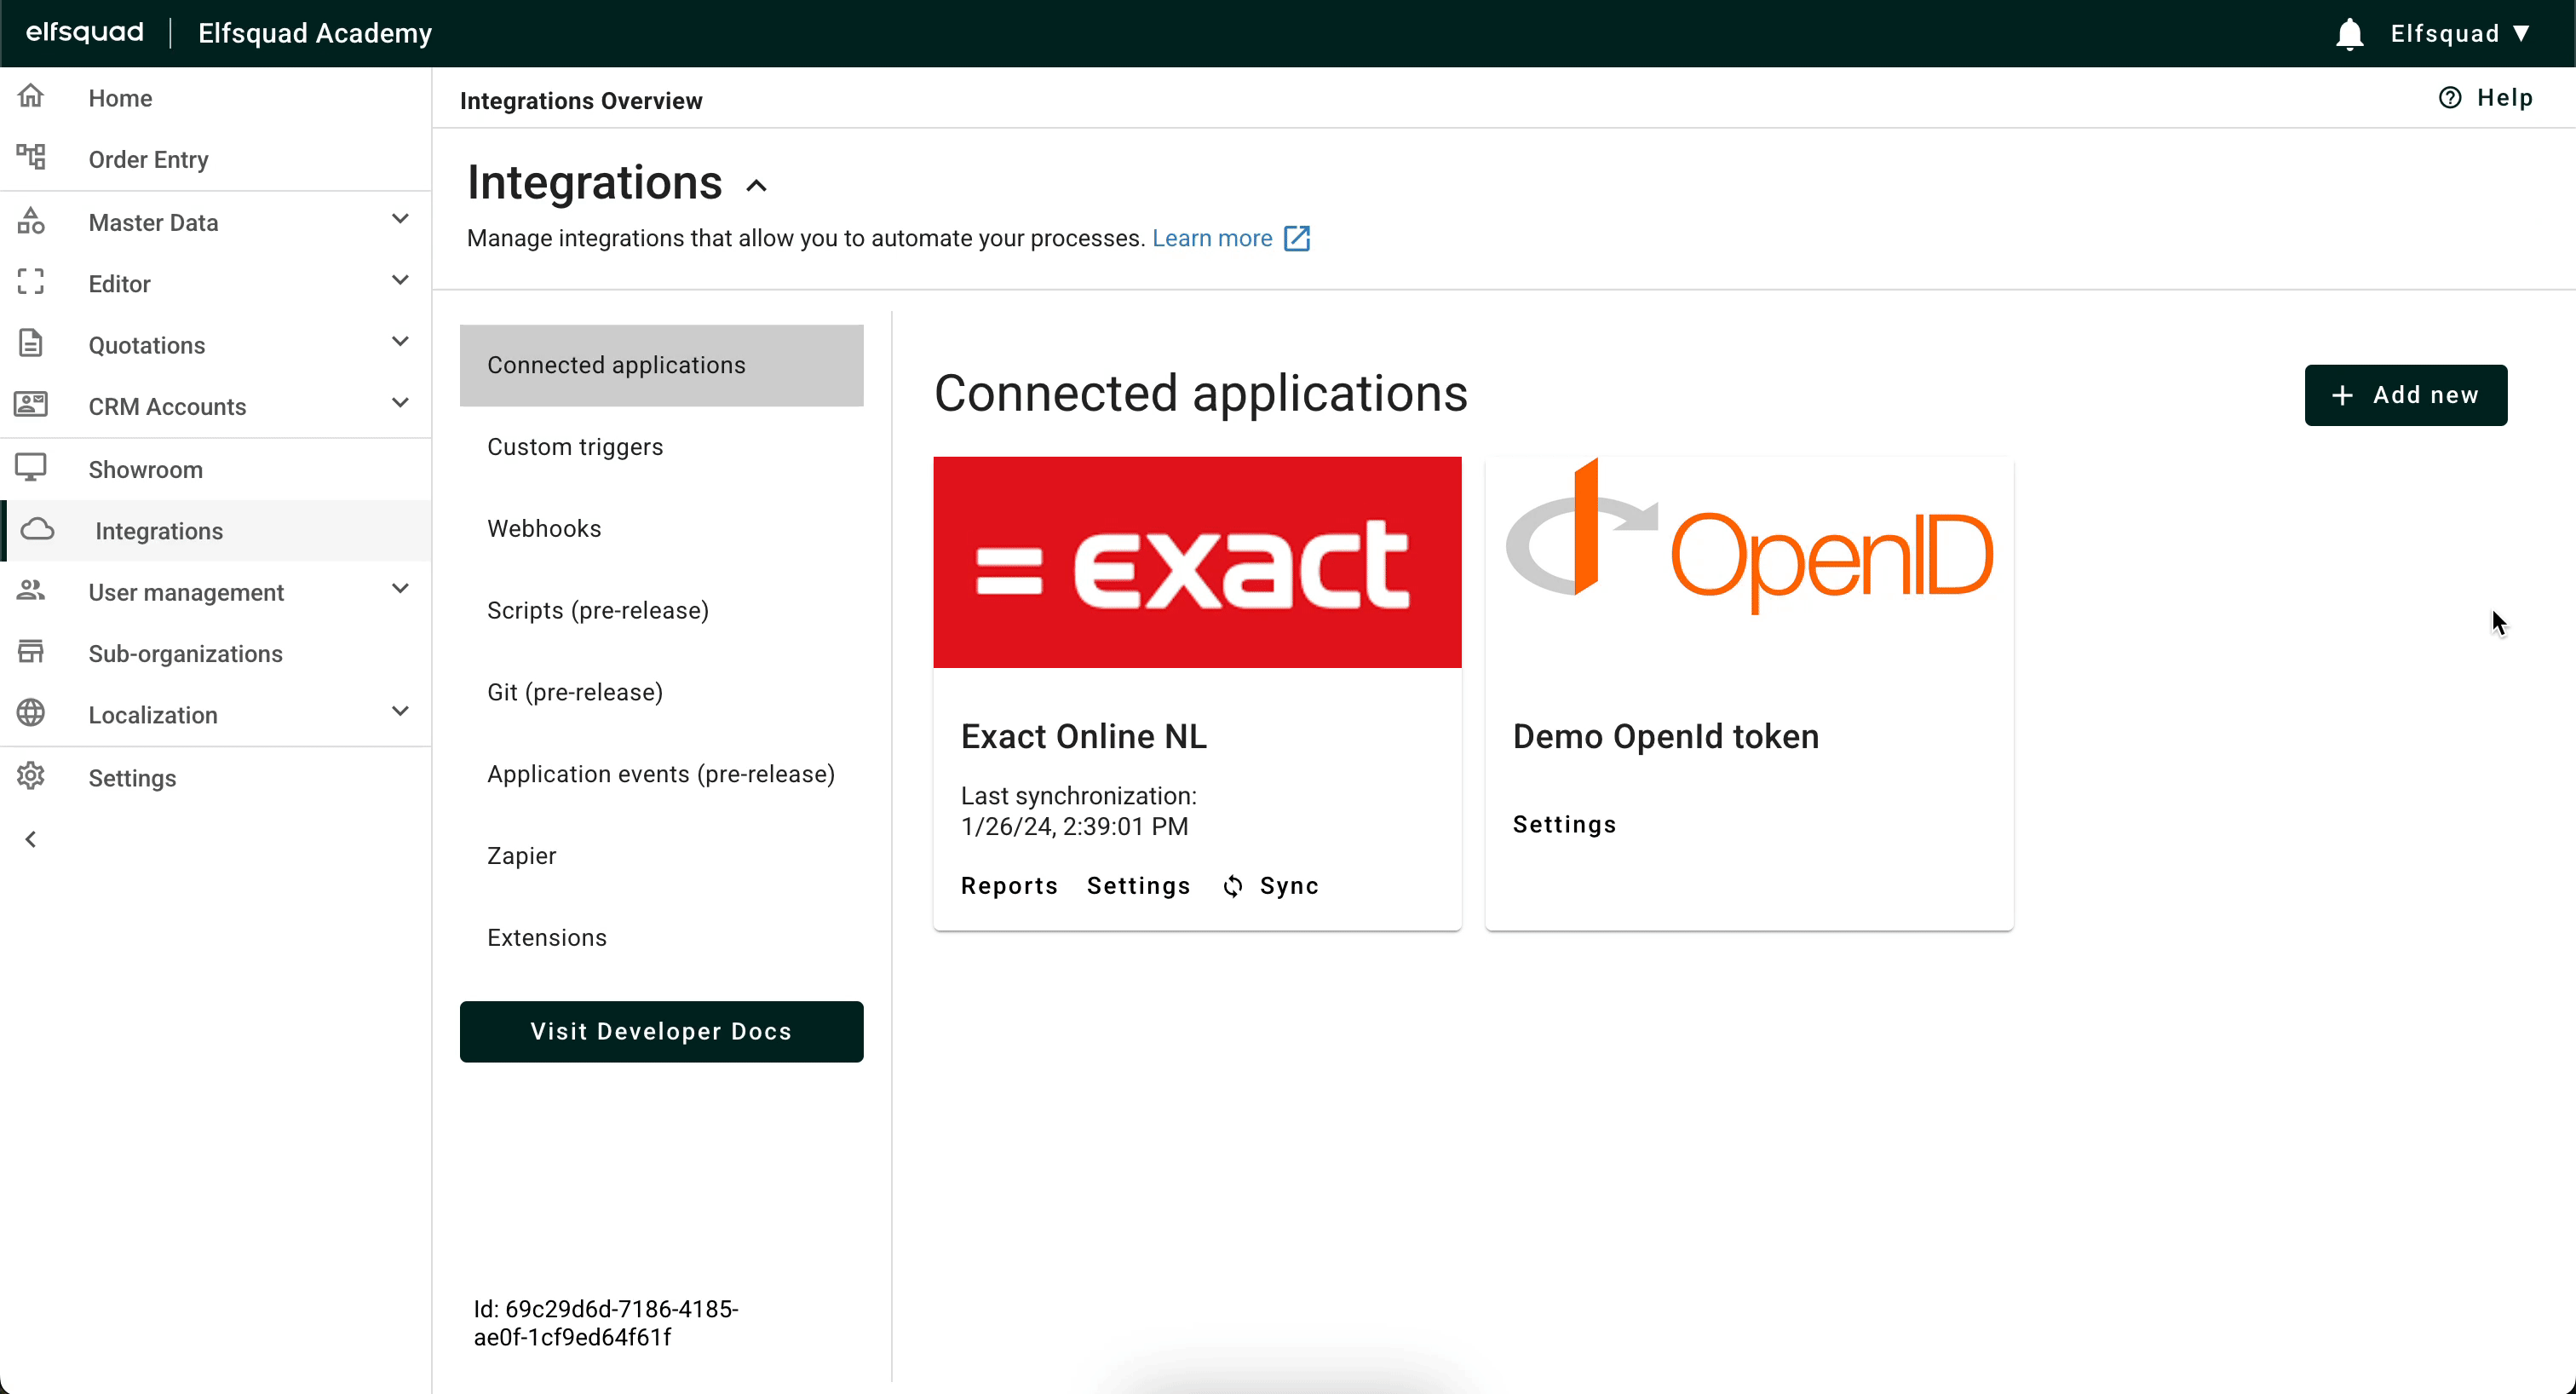This screenshot has width=2576, height=1394.
Task: Open Showroom menu label
Action: pyautogui.click(x=145, y=469)
